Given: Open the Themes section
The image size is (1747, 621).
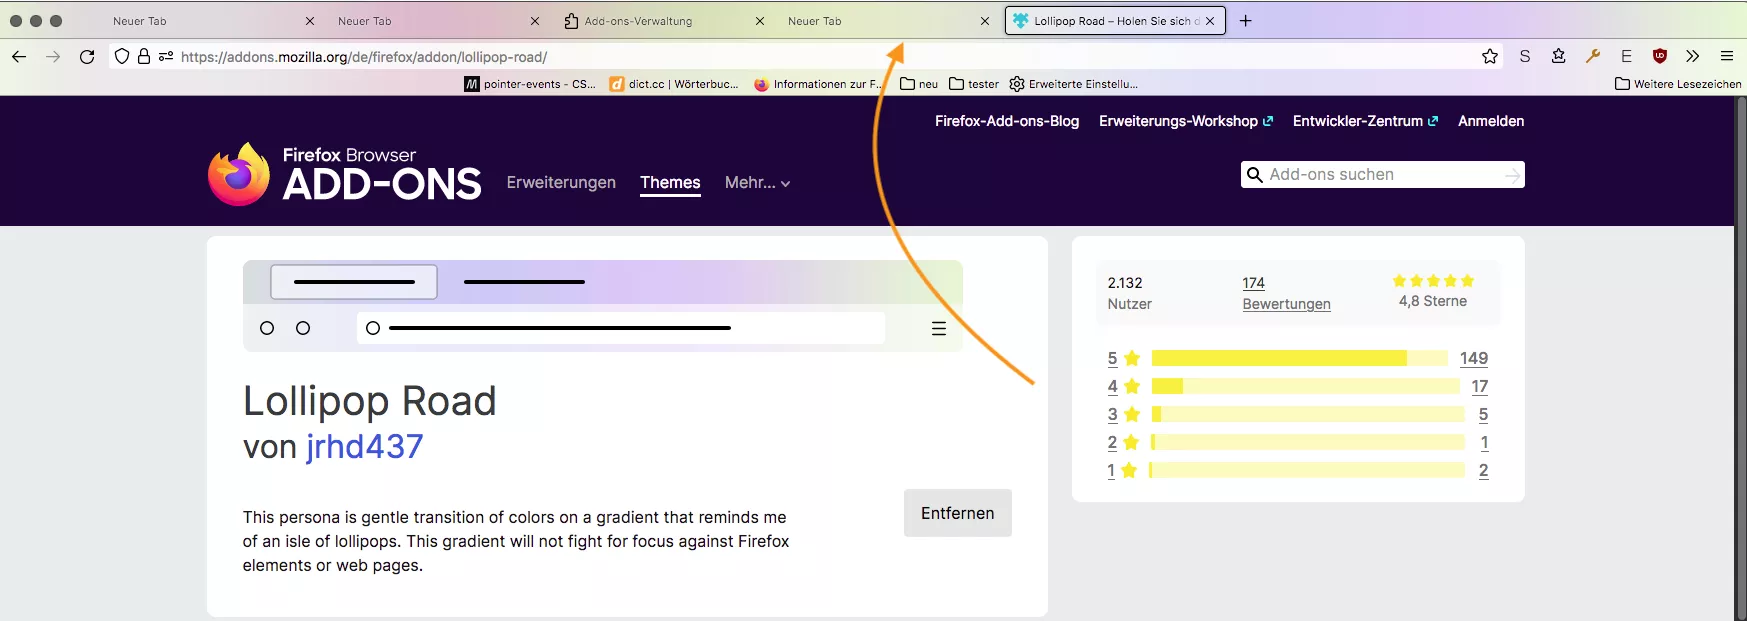Looking at the screenshot, I should [670, 183].
